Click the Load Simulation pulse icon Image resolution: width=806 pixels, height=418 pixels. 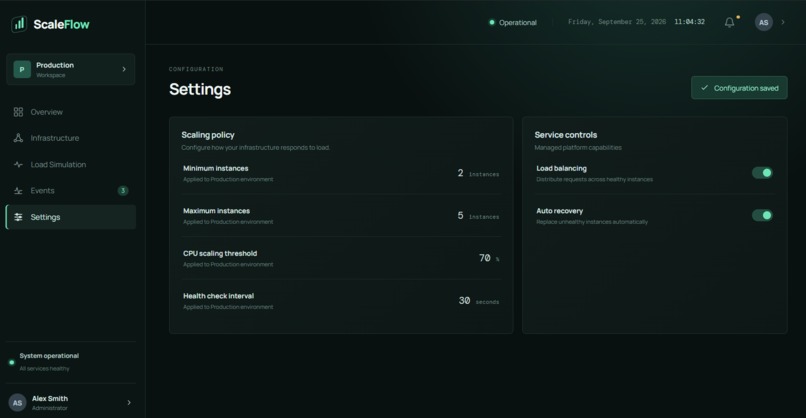point(19,165)
